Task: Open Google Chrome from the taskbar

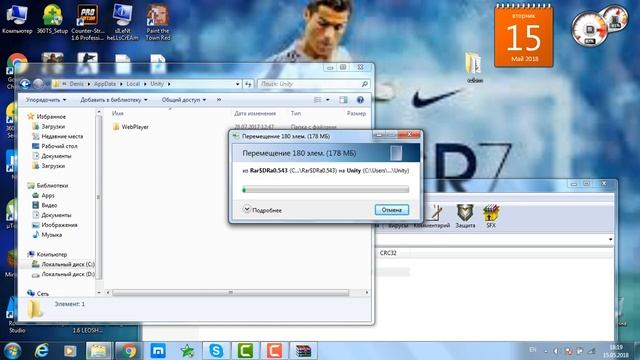Action: (128, 351)
